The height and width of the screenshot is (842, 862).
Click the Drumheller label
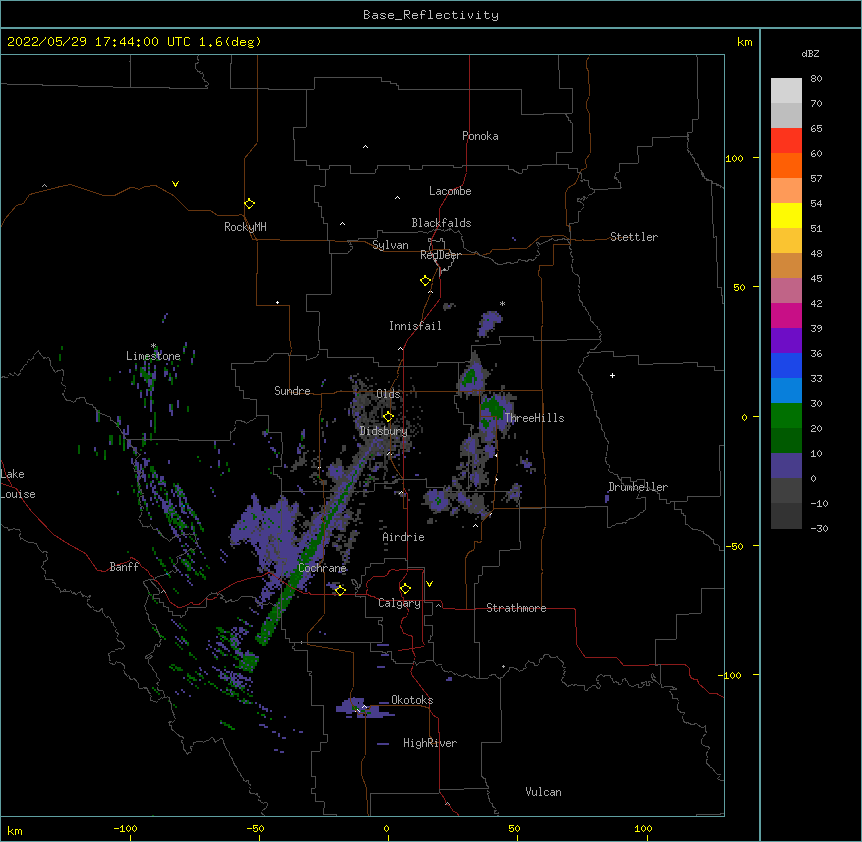tap(638, 487)
